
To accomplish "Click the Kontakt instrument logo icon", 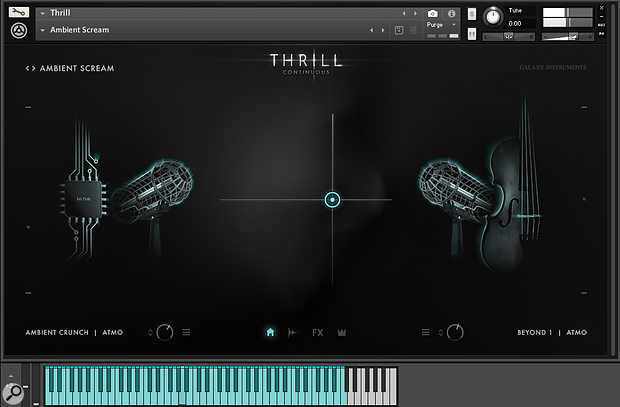I will pyautogui.click(x=19, y=30).
